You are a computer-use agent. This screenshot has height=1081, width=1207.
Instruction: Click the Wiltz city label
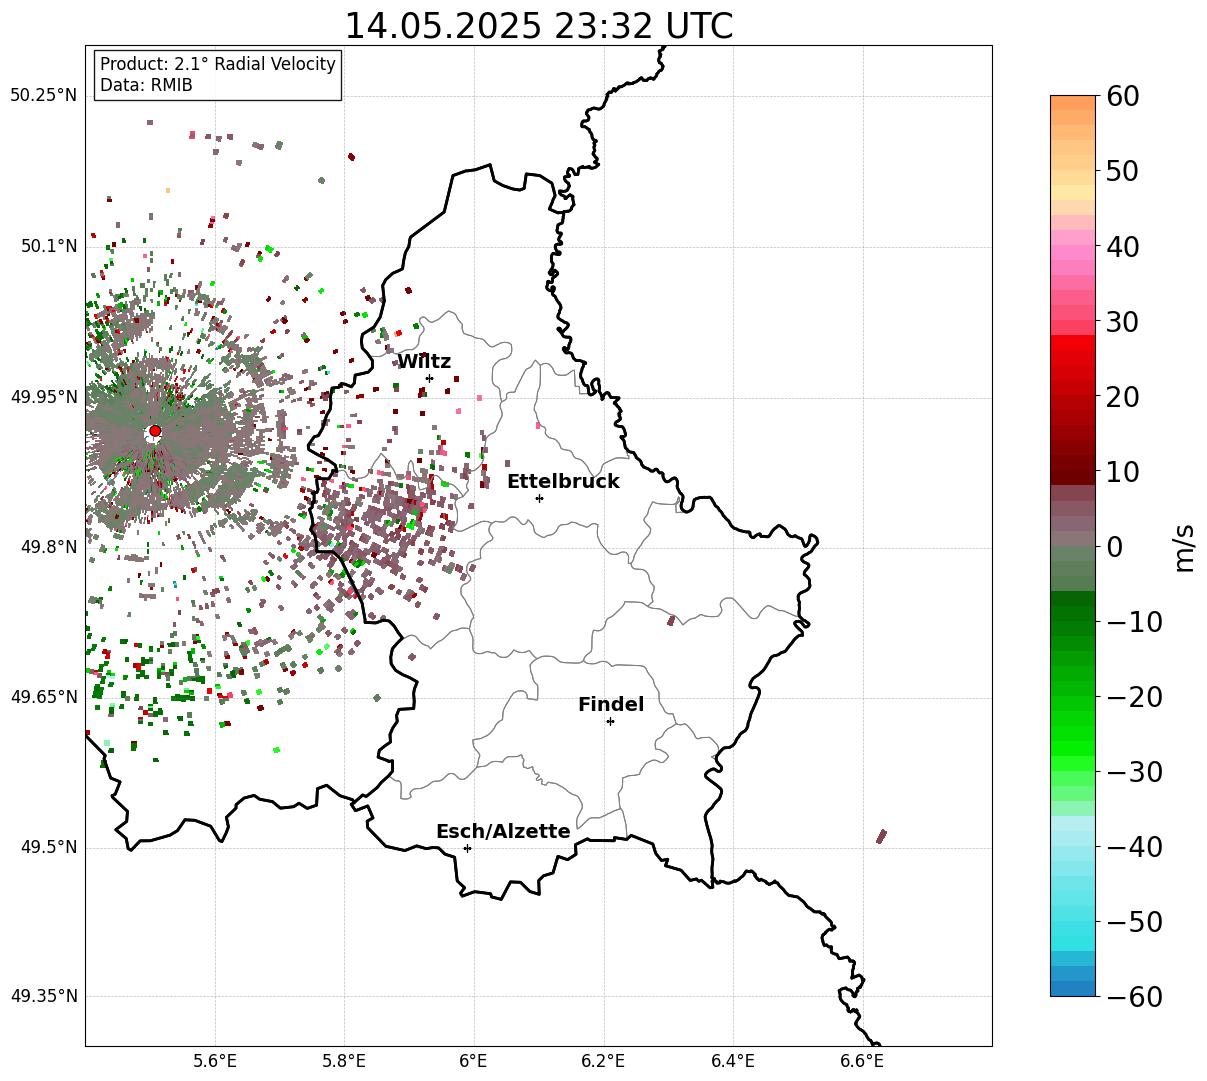tap(424, 362)
